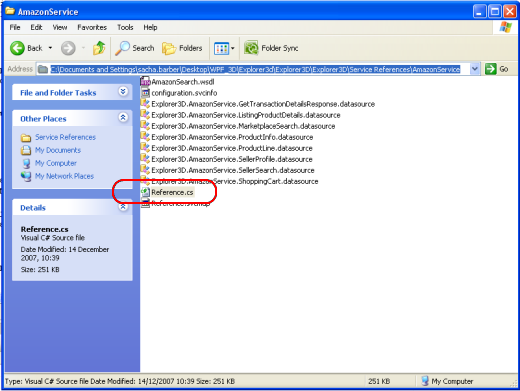
Task: Click the configuration.svcinfo file name
Action: coord(184,93)
